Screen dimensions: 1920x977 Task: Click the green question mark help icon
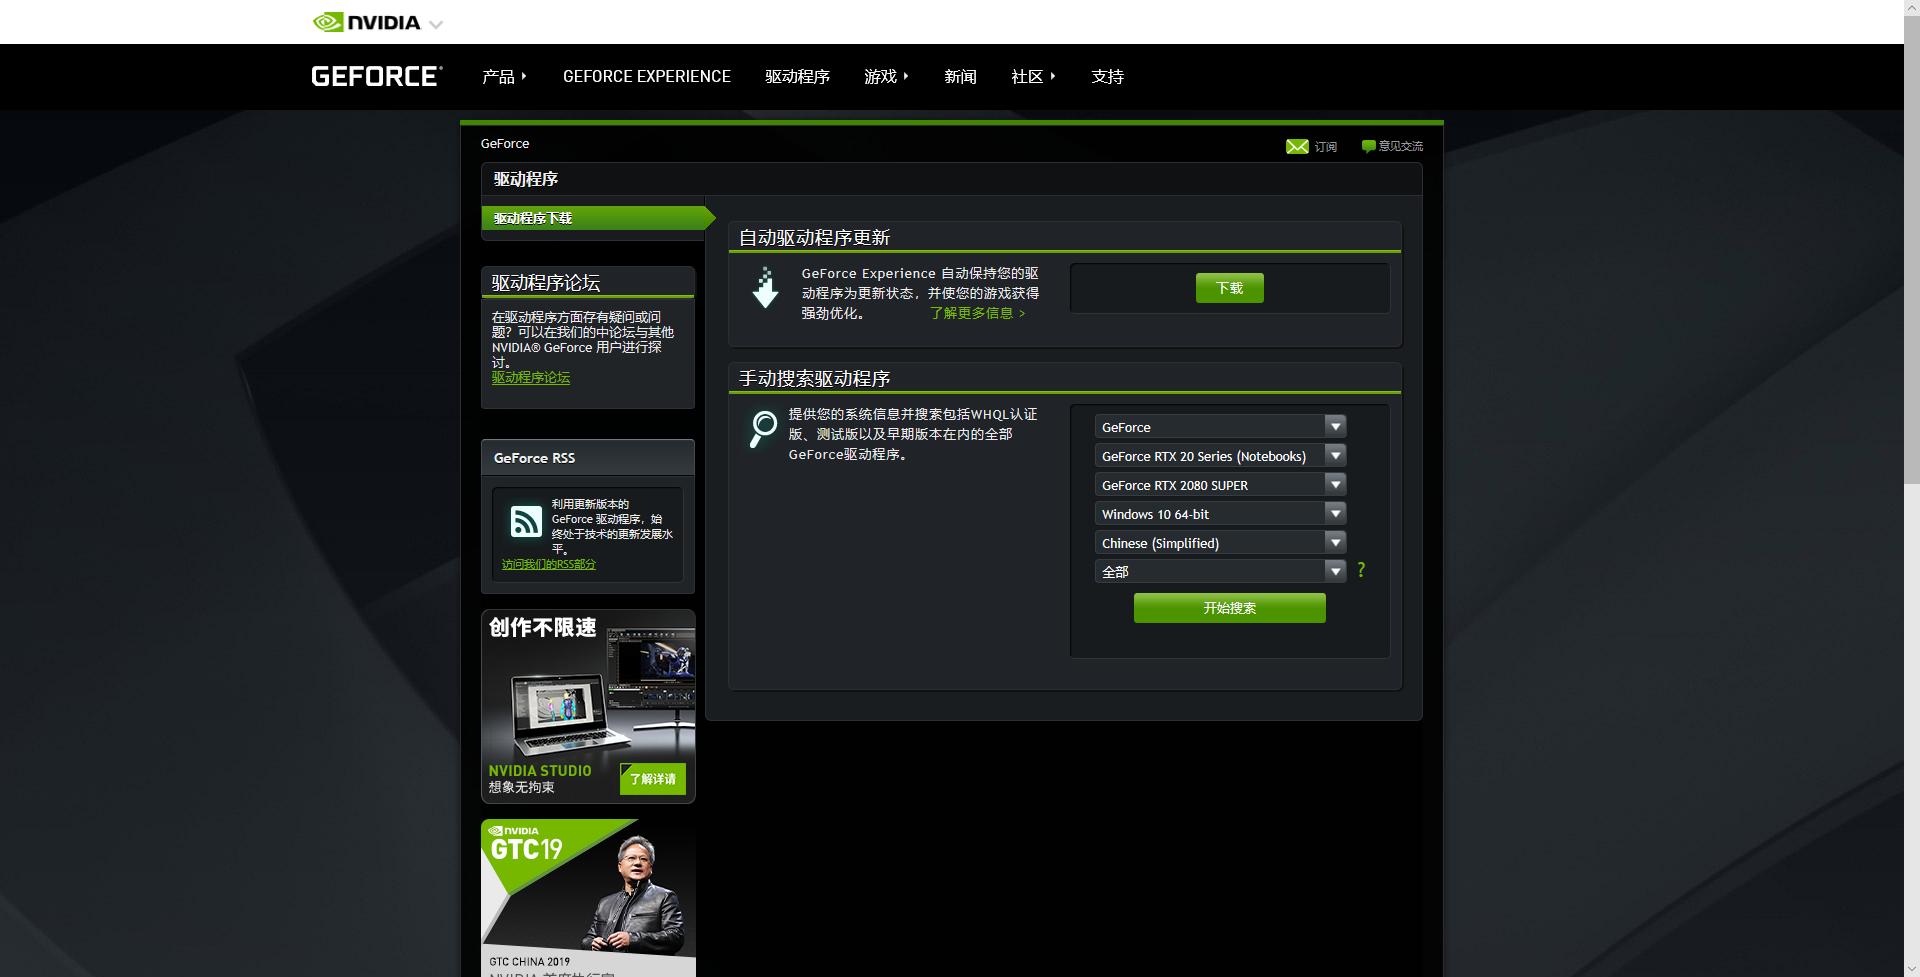1361,570
